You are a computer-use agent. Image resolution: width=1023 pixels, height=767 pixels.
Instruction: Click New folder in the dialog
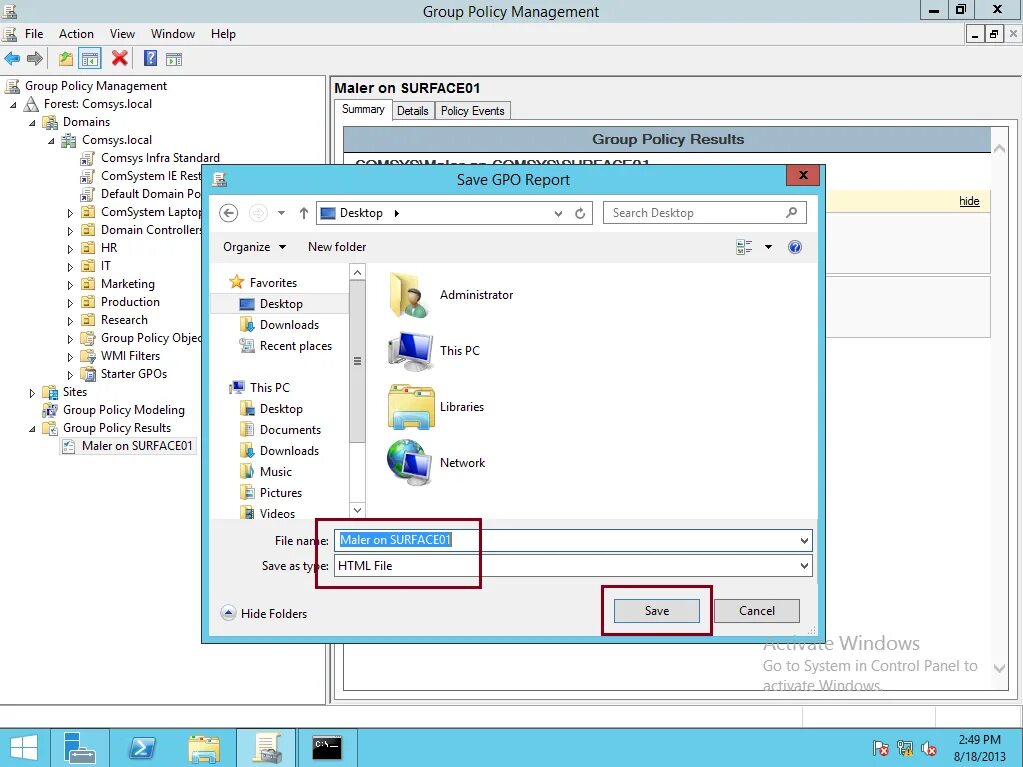tap(337, 247)
